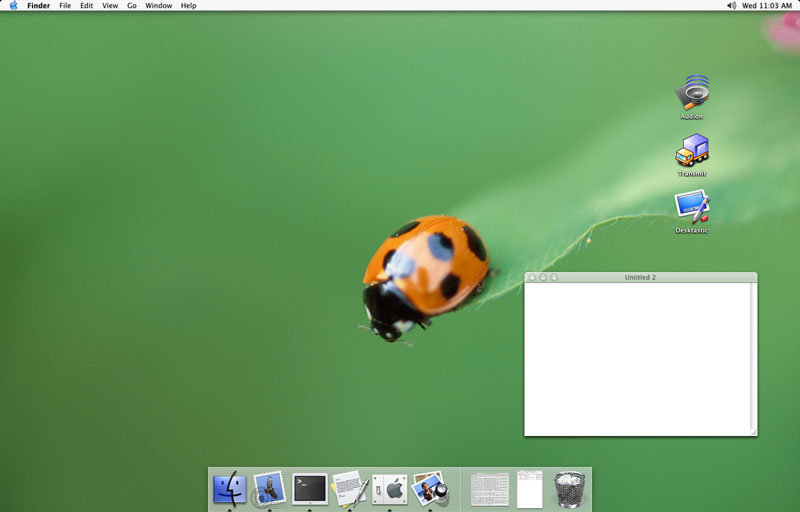Open Finder from the Dock
Viewport: 800px width, 512px height.
pyautogui.click(x=230, y=489)
